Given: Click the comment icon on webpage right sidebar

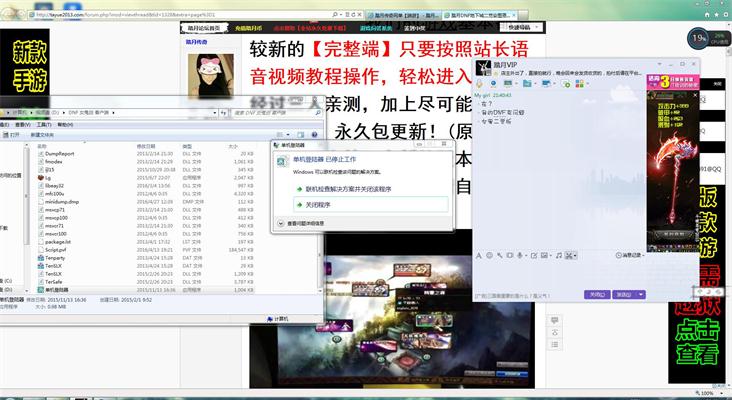Looking at the screenshot, I should tap(555, 321).
